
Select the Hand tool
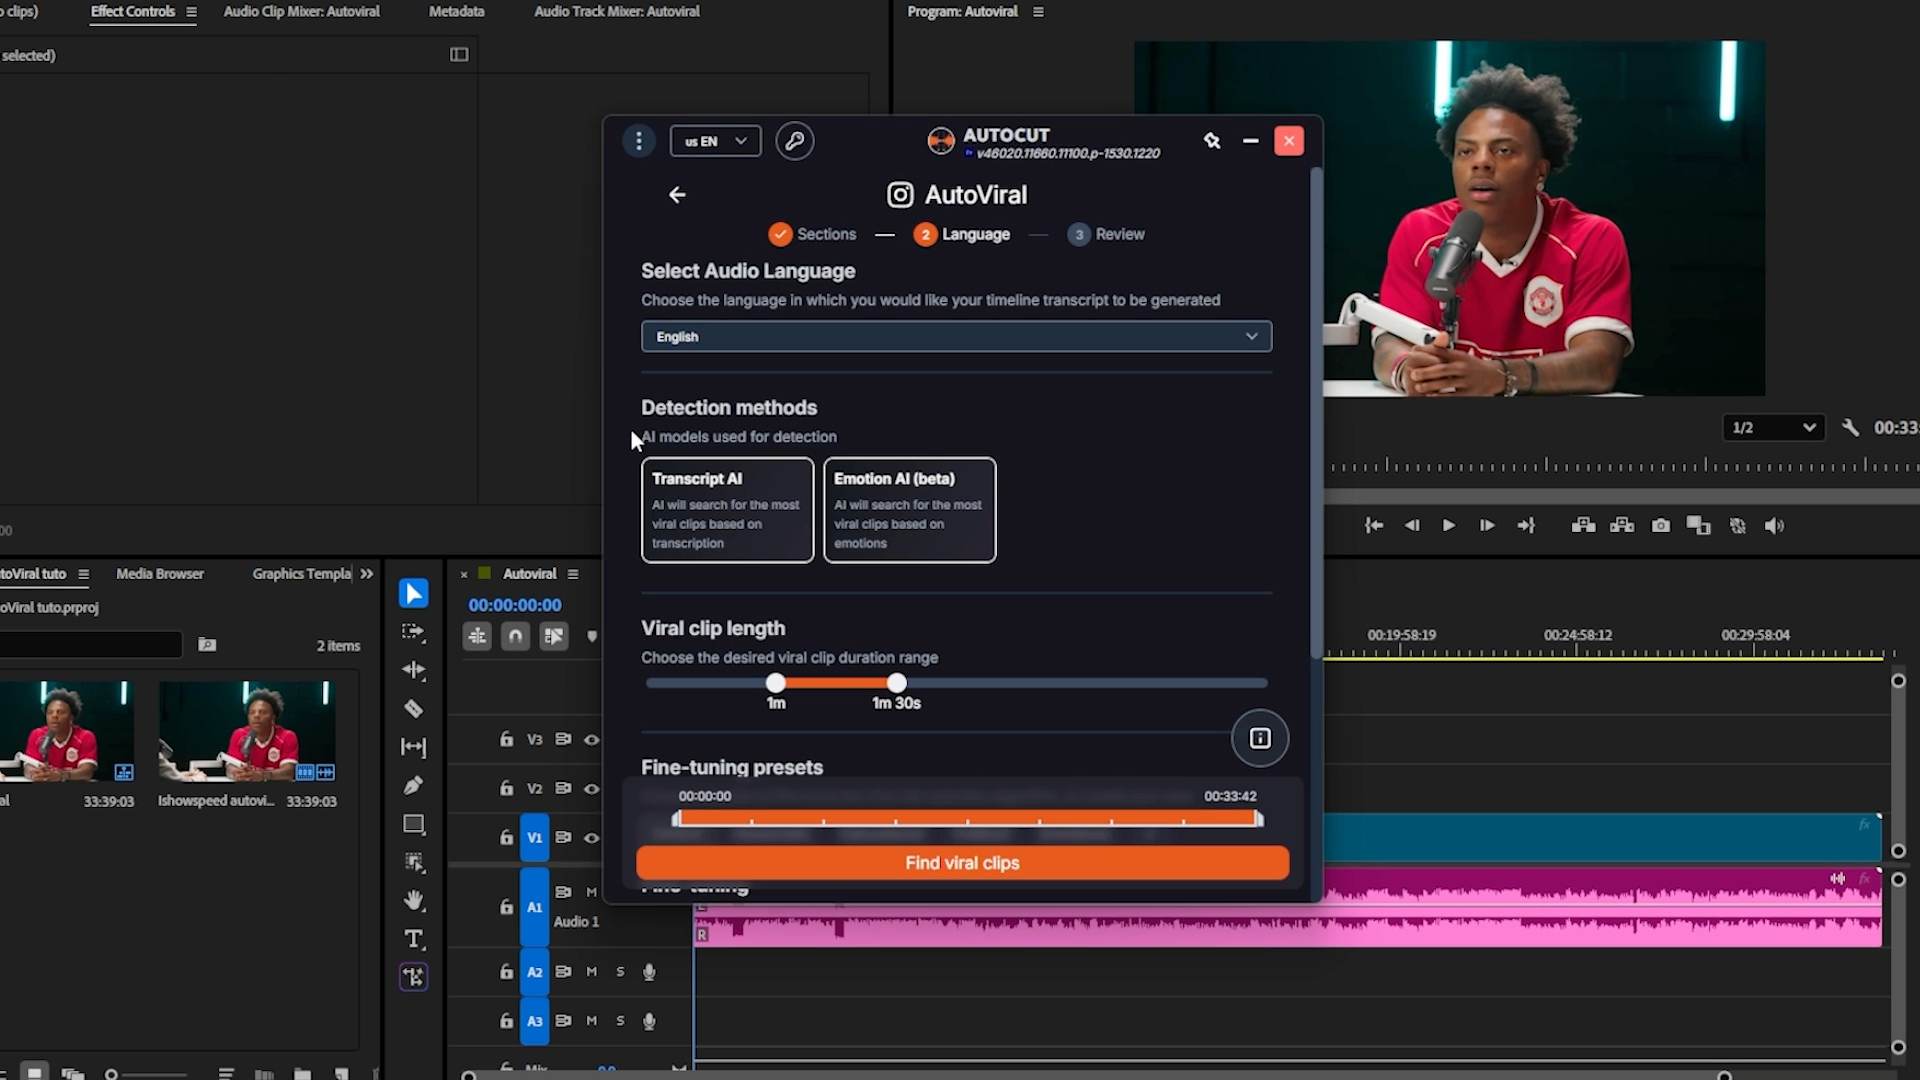click(x=413, y=901)
